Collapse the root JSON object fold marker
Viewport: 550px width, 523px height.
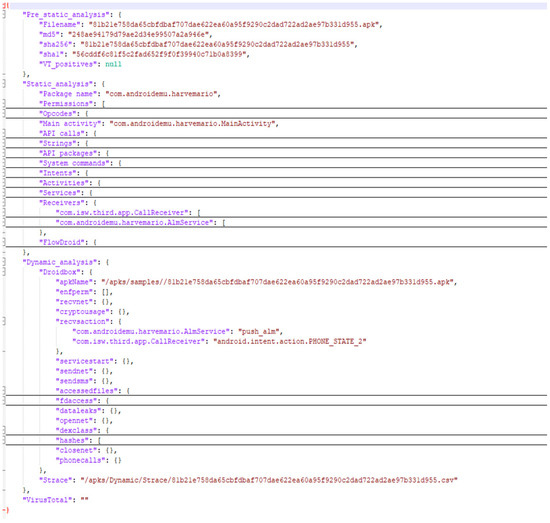(x=4, y=5)
